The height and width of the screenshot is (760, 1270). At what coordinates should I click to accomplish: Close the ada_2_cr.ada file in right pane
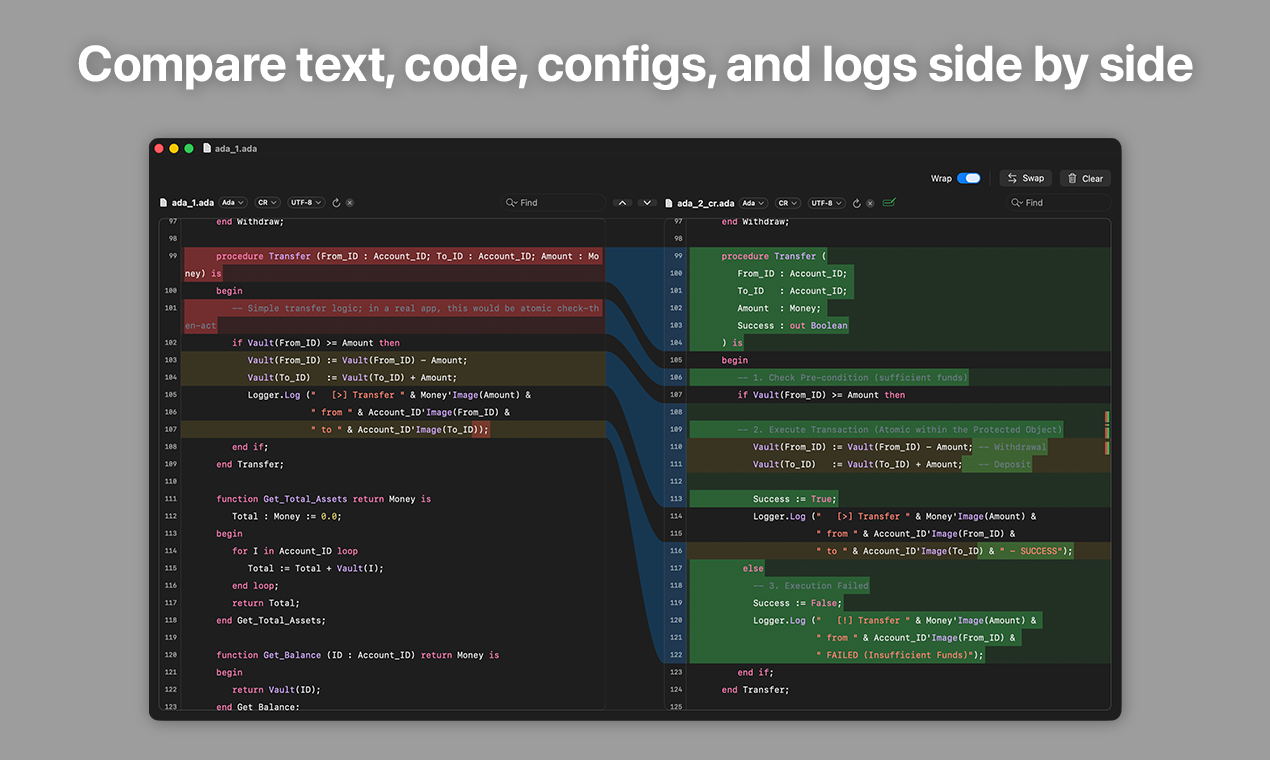(871, 202)
